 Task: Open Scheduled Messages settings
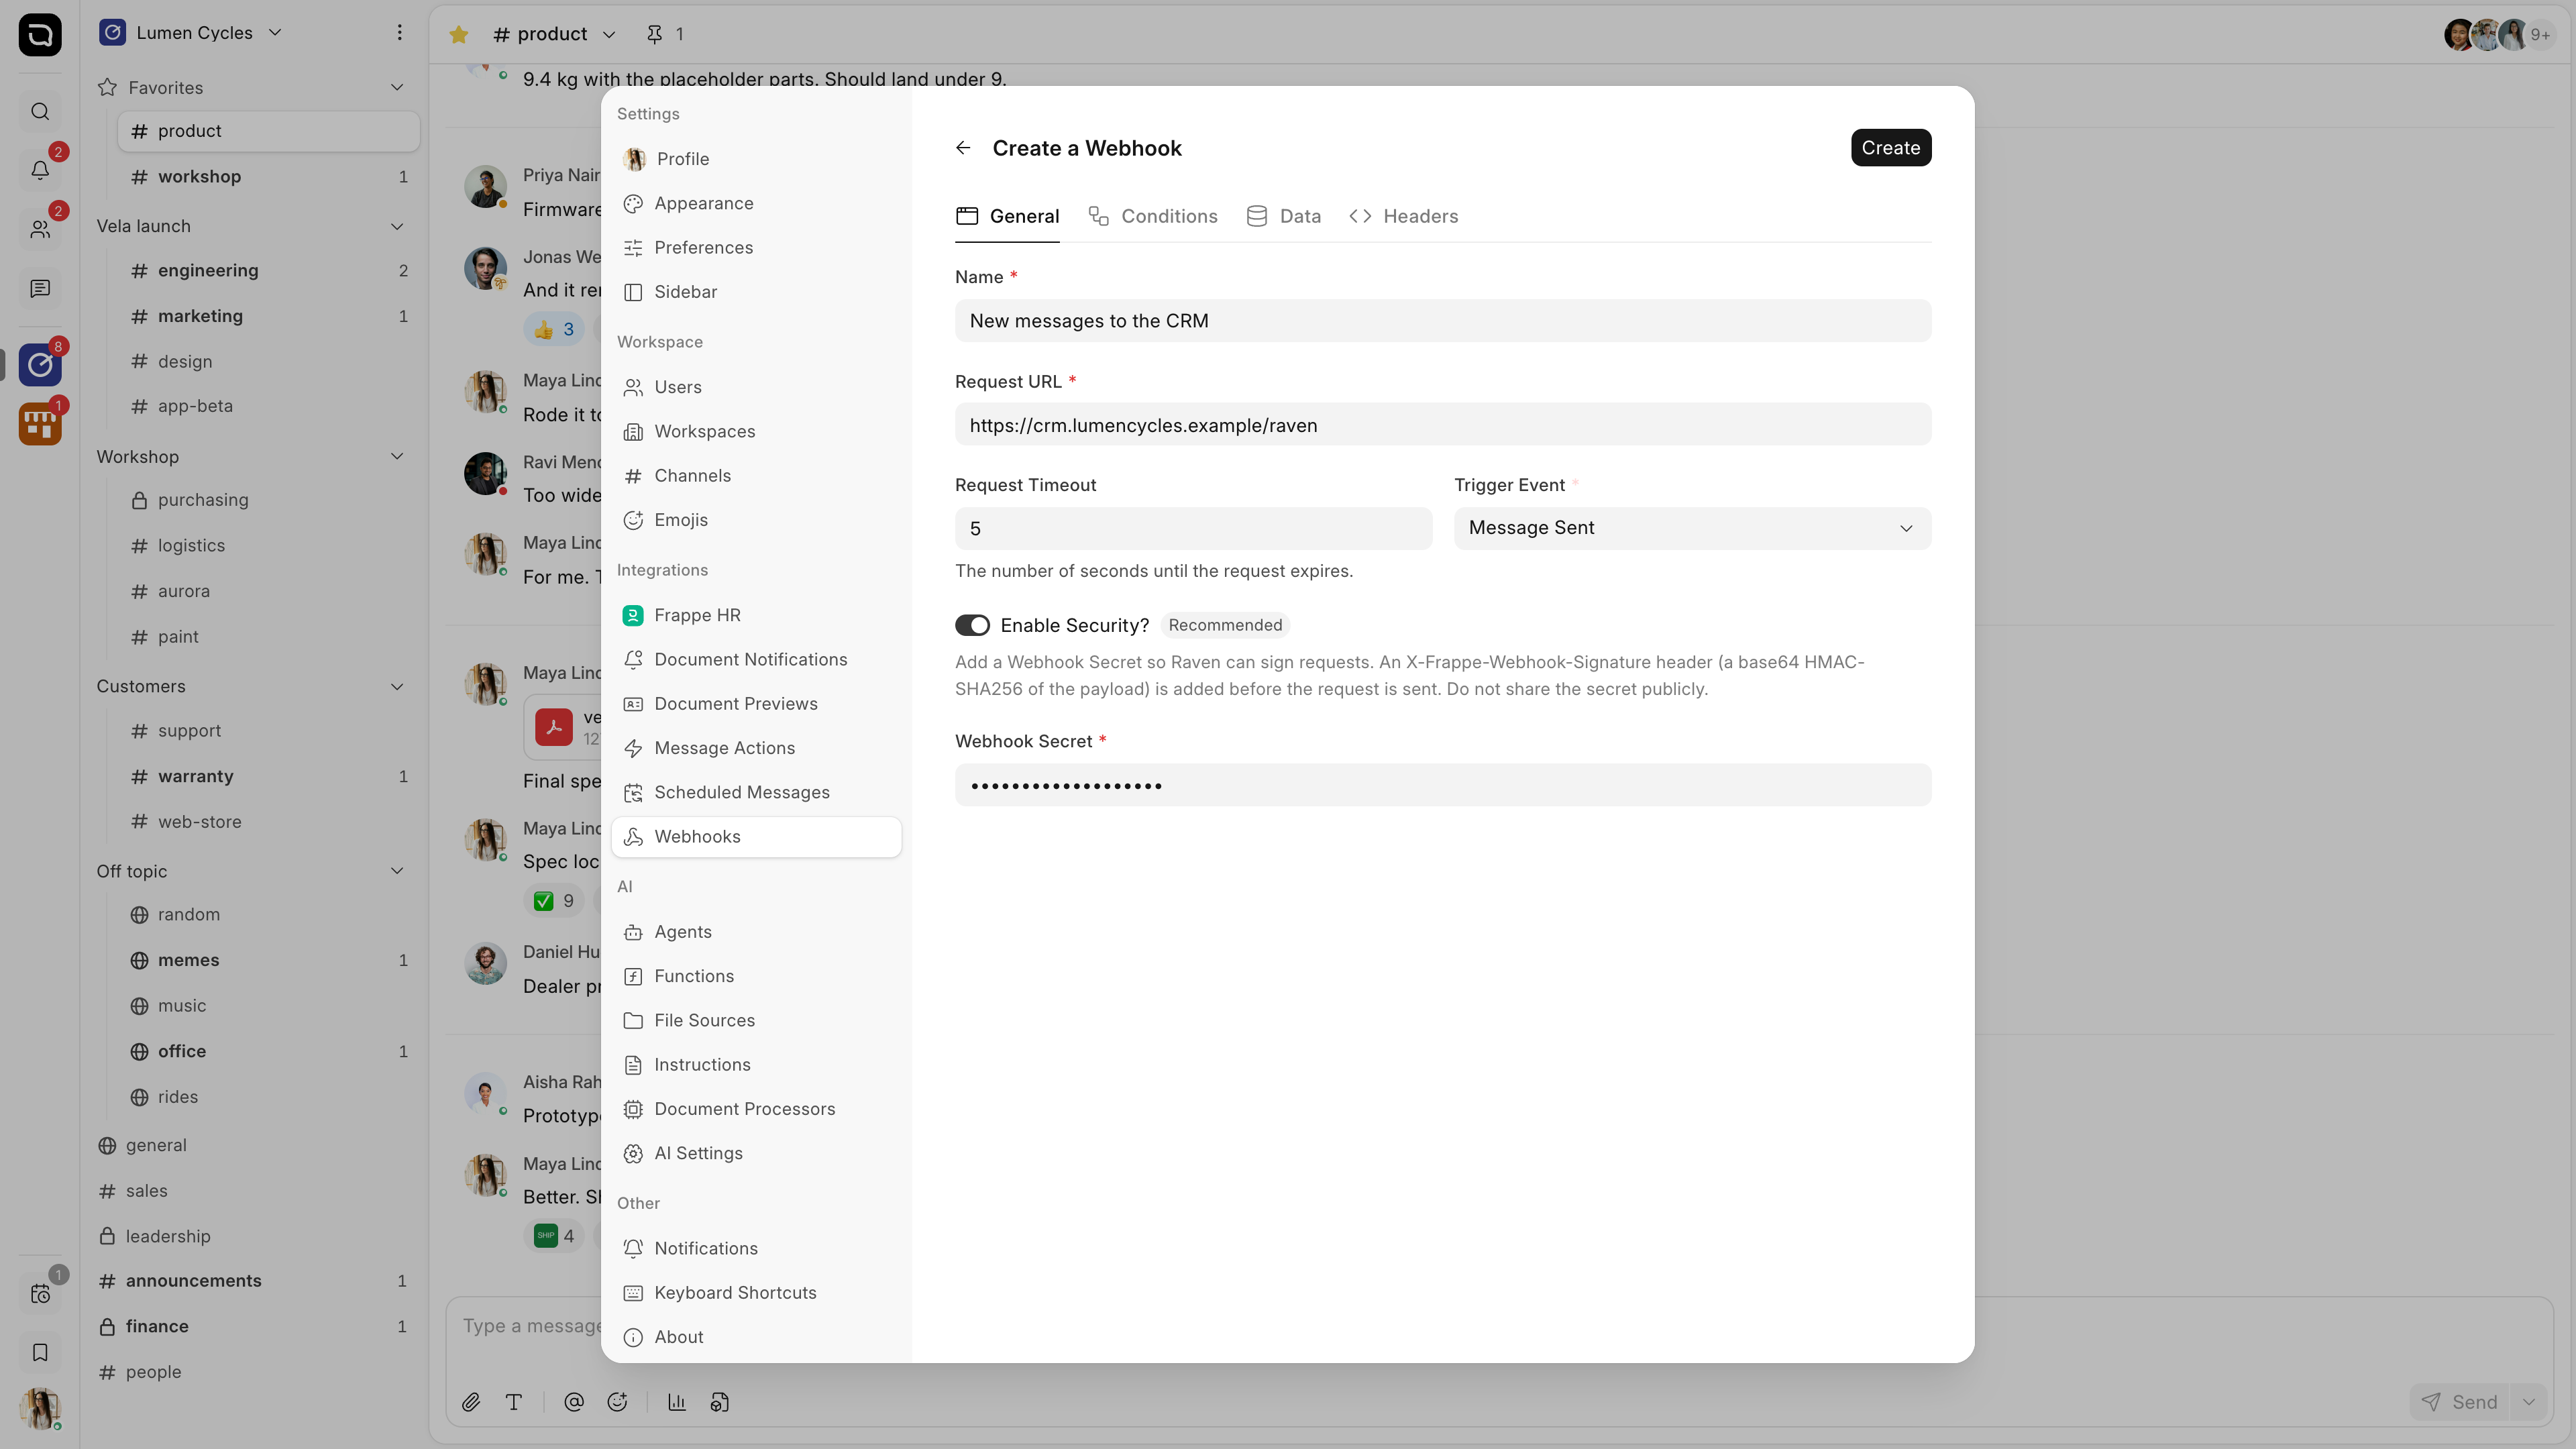point(756,792)
